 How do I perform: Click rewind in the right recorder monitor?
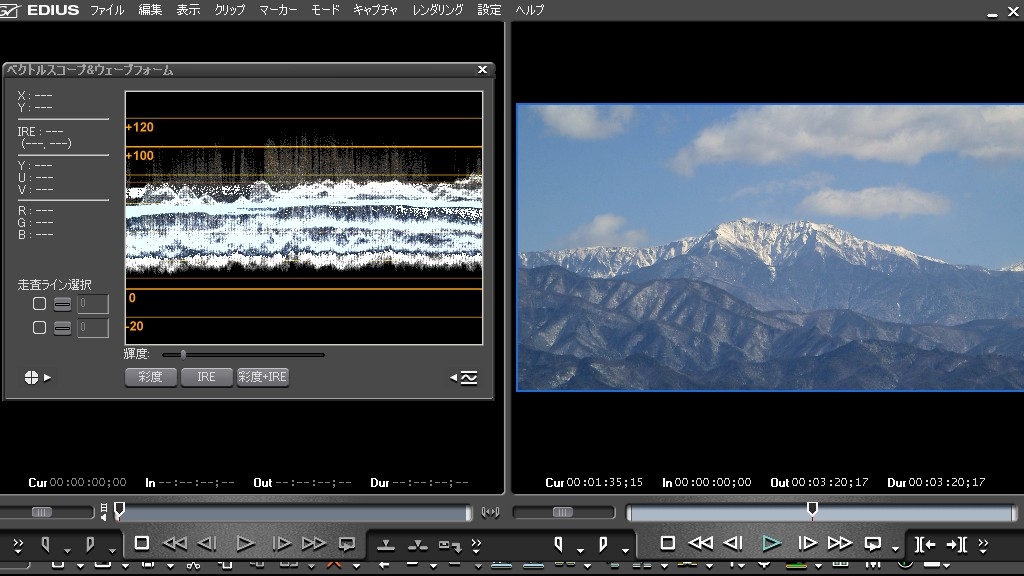pyautogui.click(x=700, y=543)
